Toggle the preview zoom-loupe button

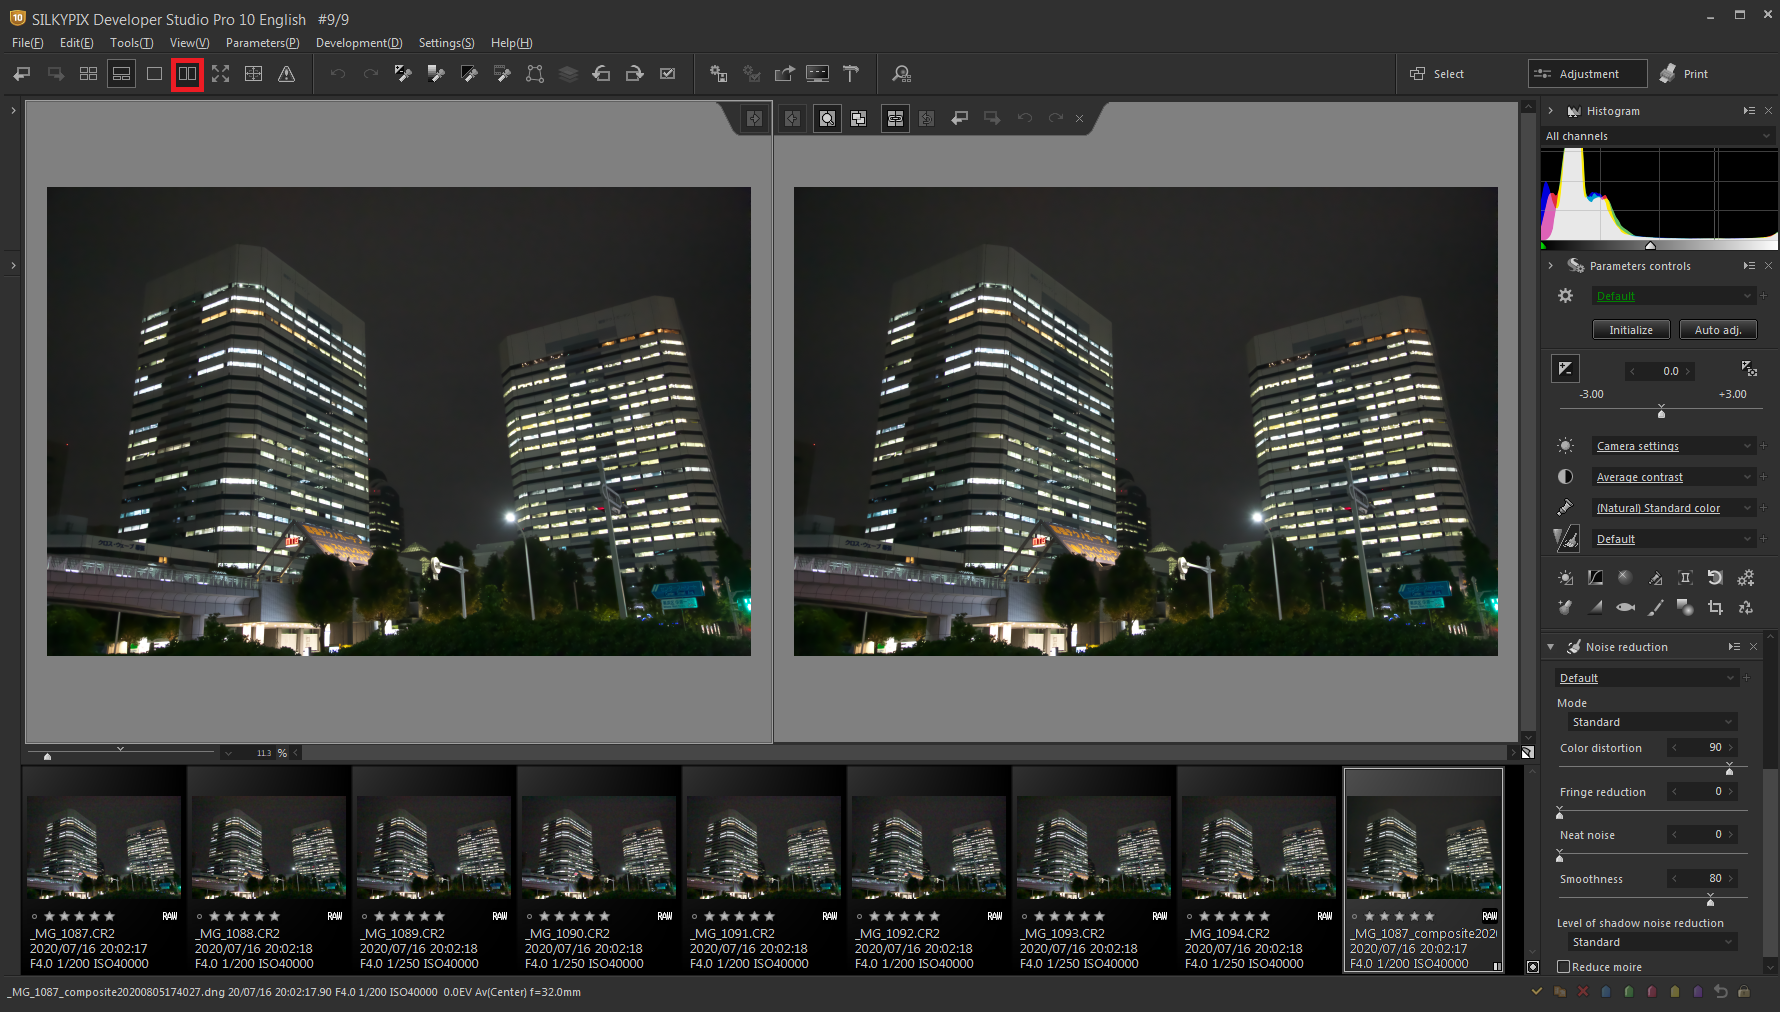[x=827, y=119]
